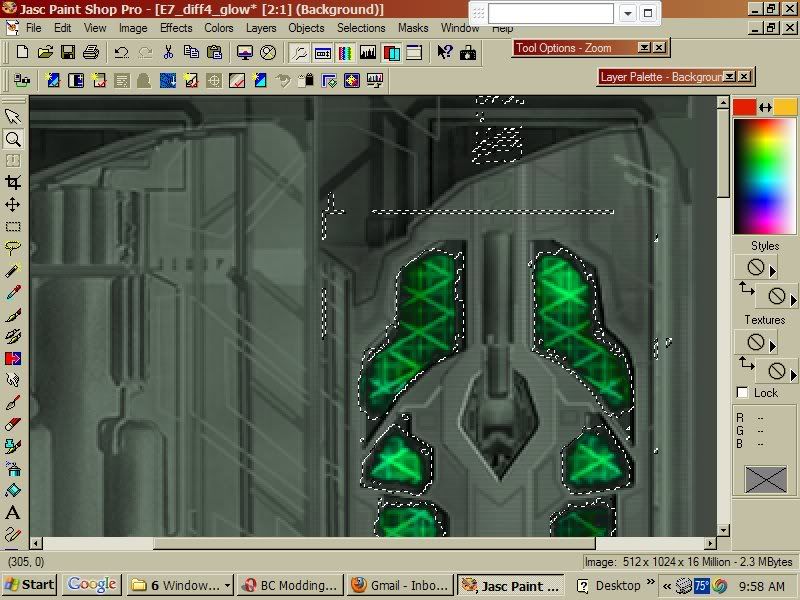The width and height of the screenshot is (800, 600).
Task: Select the Magic Wand tool
Action: pyautogui.click(x=13, y=270)
